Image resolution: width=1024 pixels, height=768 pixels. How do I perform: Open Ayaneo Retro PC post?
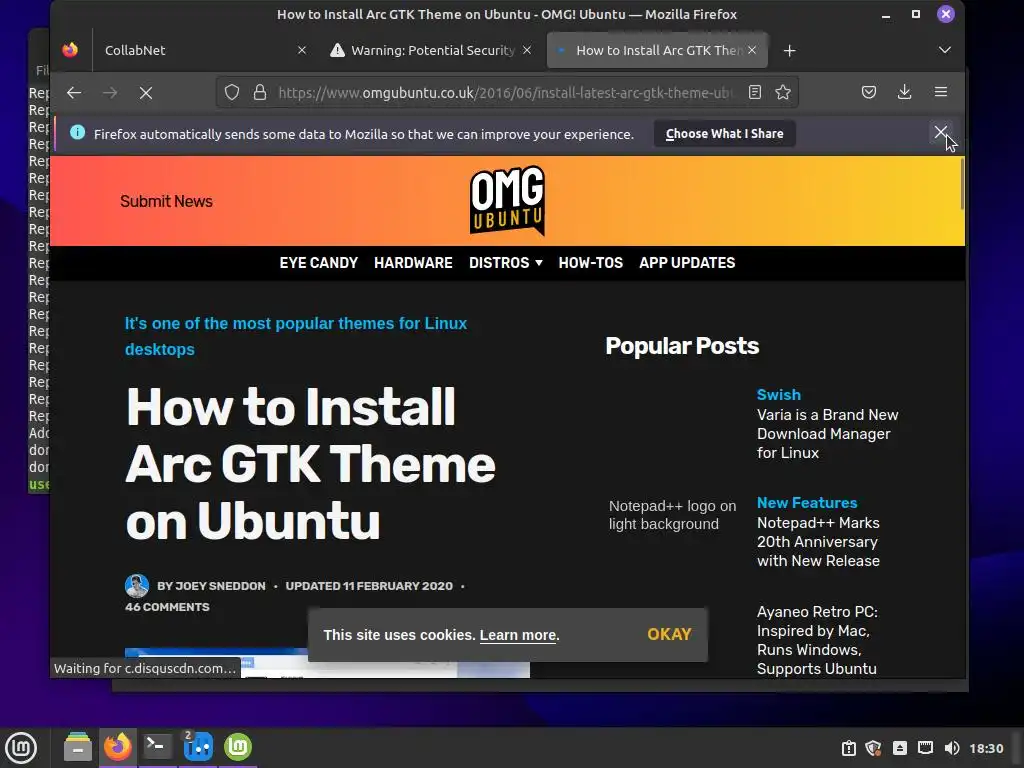click(x=817, y=640)
